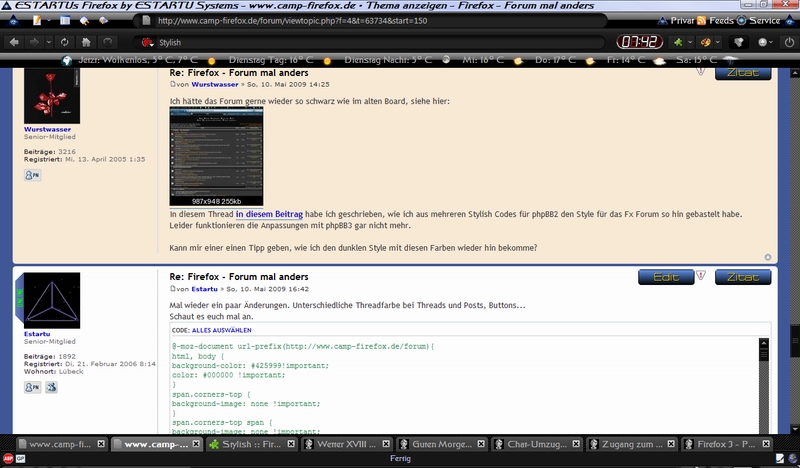Quote Wurstwasser's post with Zitat button
Viewport: 800px width, 468px height.
tap(743, 72)
